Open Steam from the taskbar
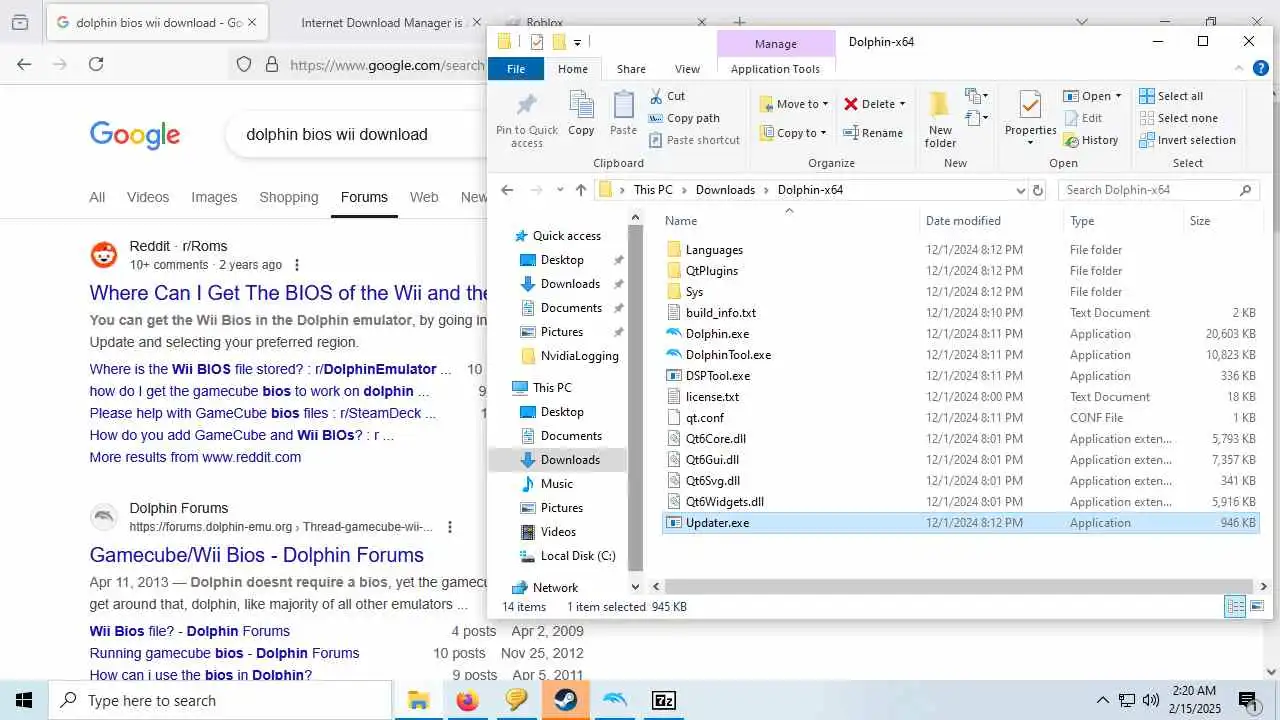Image resolution: width=1280 pixels, height=720 pixels. [x=565, y=700]
